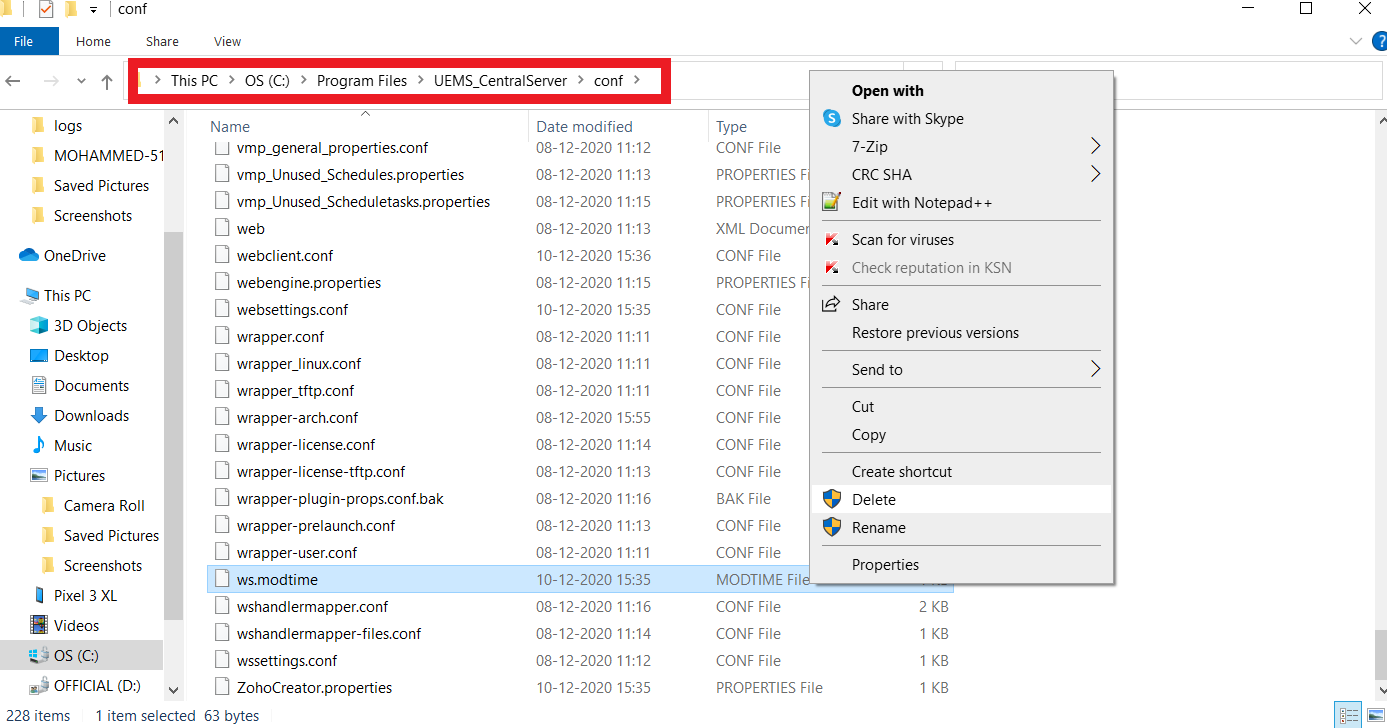Viewport: 1387px width, 728px height.
Task: Toggle the details view button
Action: coord(1349,715)
